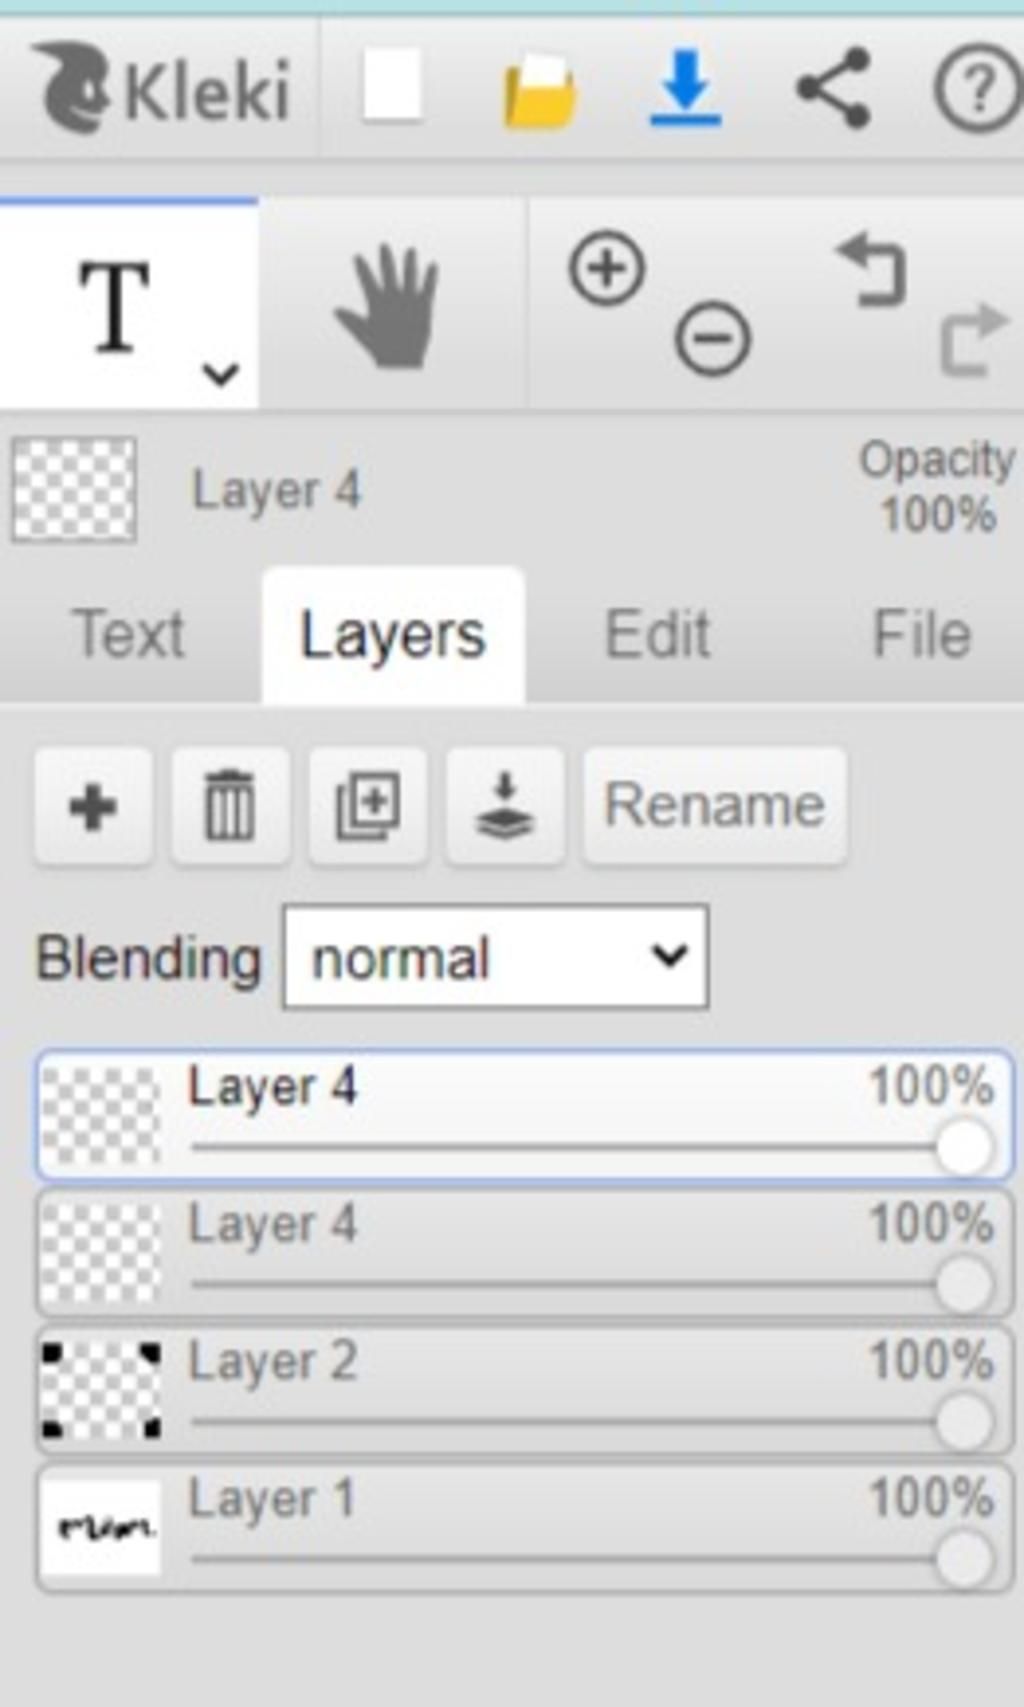Delete the selected layer with trash icon
1024x1707 pixels.
[230, 806]
